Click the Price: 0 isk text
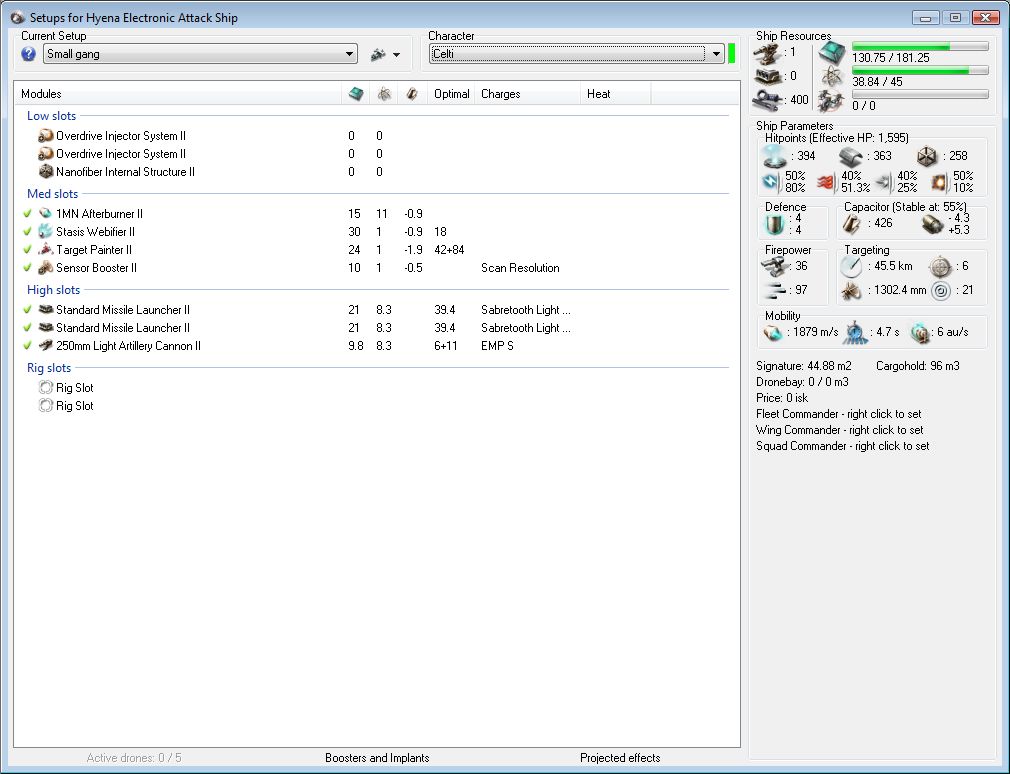 coord(782,398)
